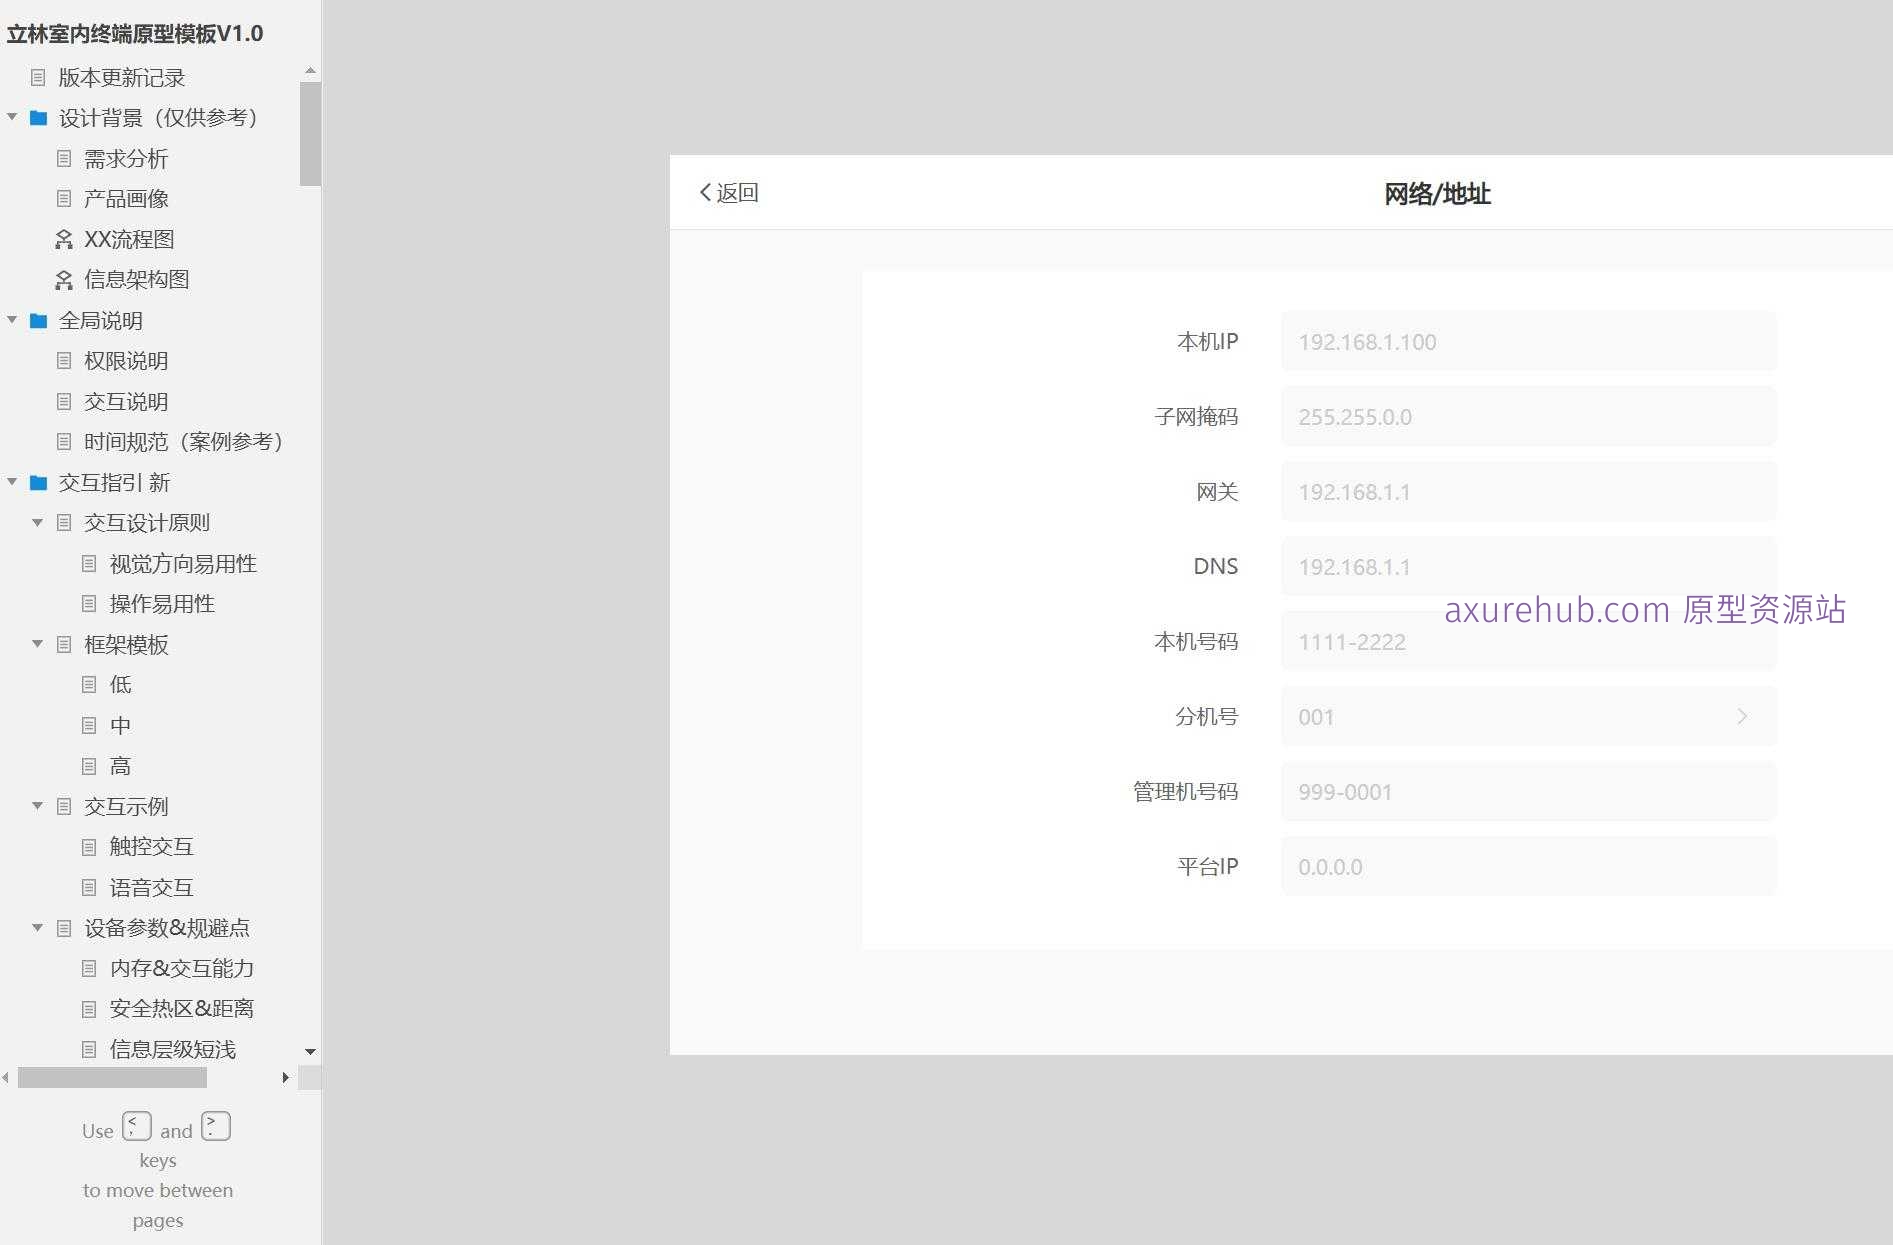Click the 网络/地址 page title
This screenshot has width=1893, height=1245.
tap(1437, 193)
